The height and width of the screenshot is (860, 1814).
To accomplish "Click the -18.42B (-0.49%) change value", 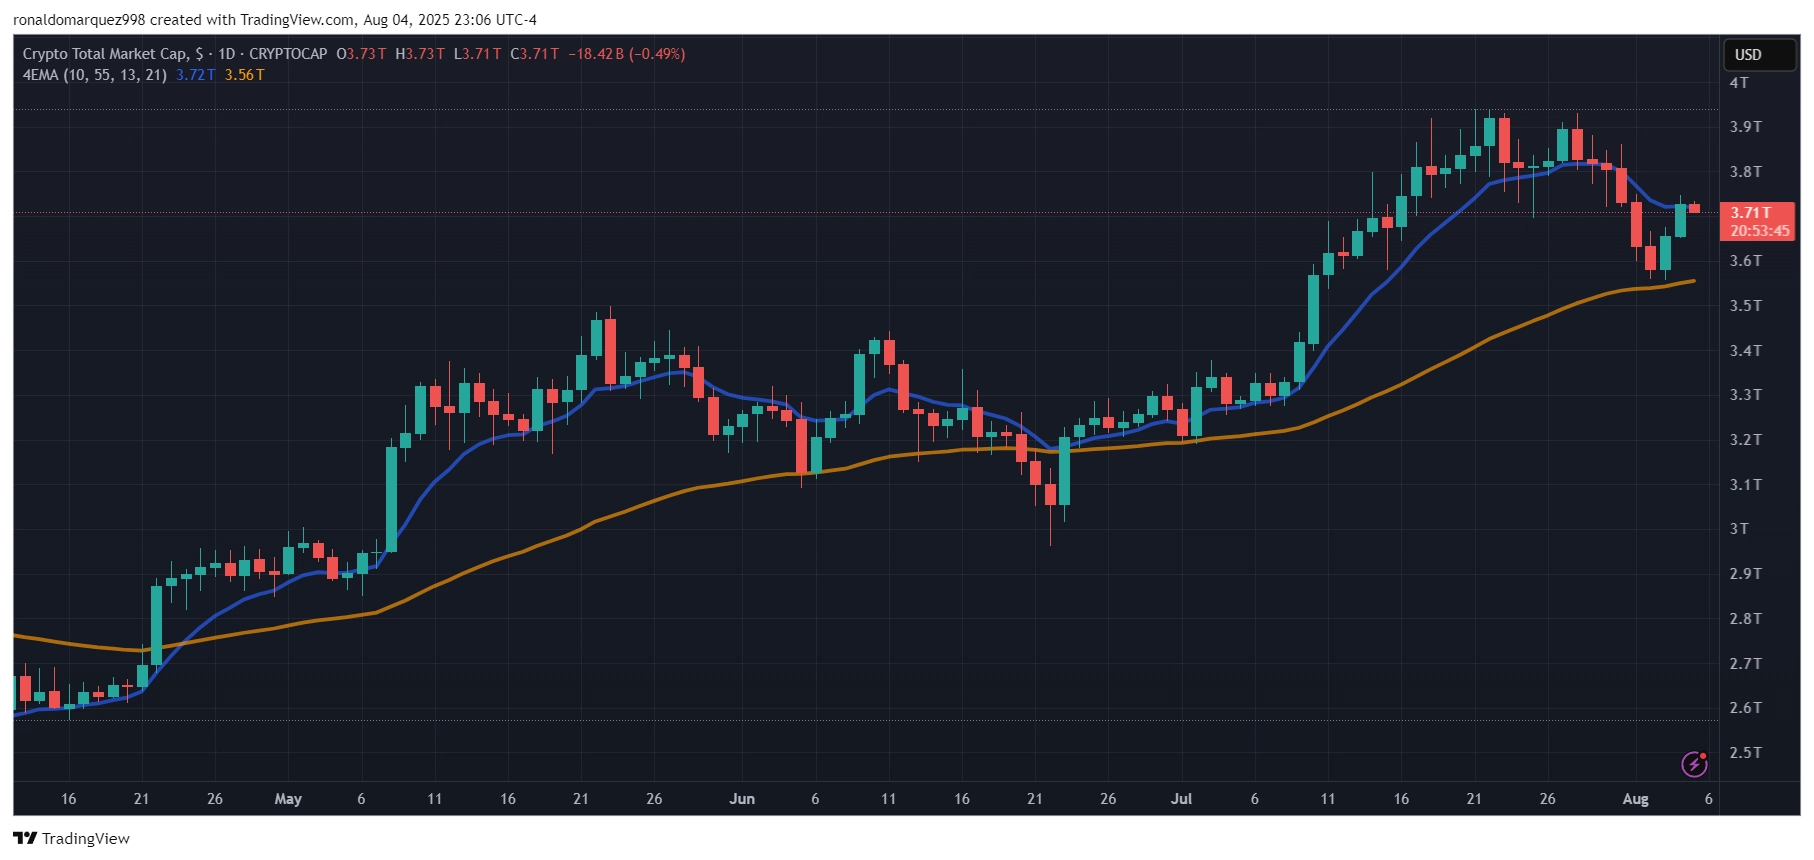I will point(627,54).
